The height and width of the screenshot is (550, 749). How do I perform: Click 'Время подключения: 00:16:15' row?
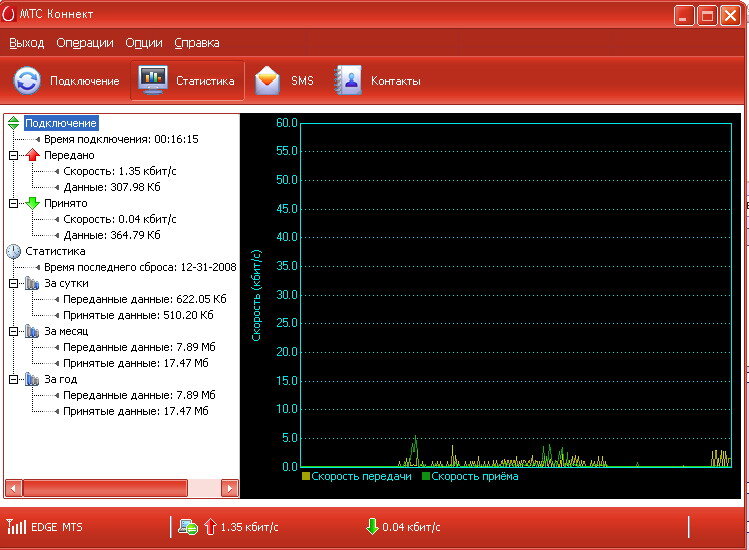[121, 139]
